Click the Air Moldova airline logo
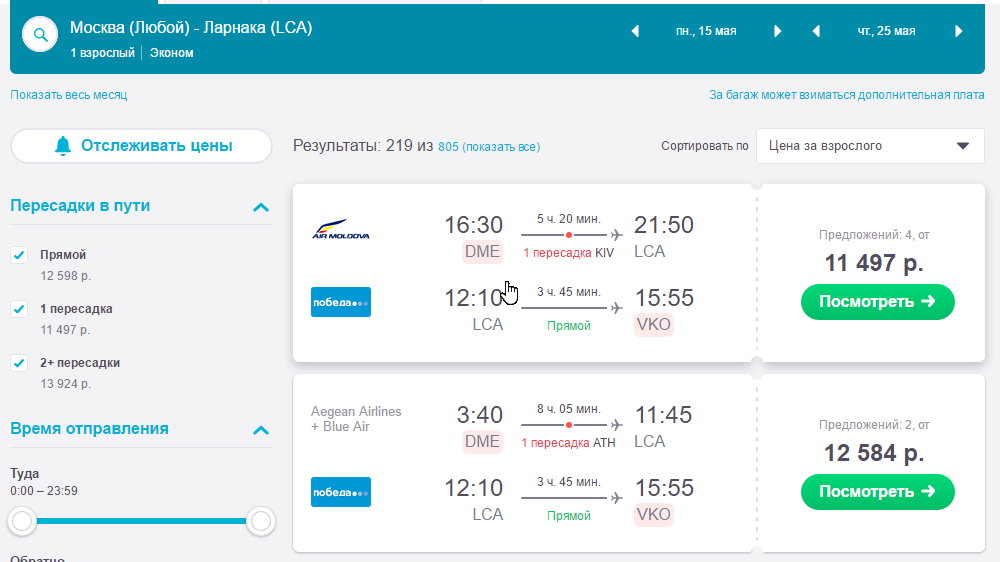The image size is (1000, 562). tap(341, 229)
